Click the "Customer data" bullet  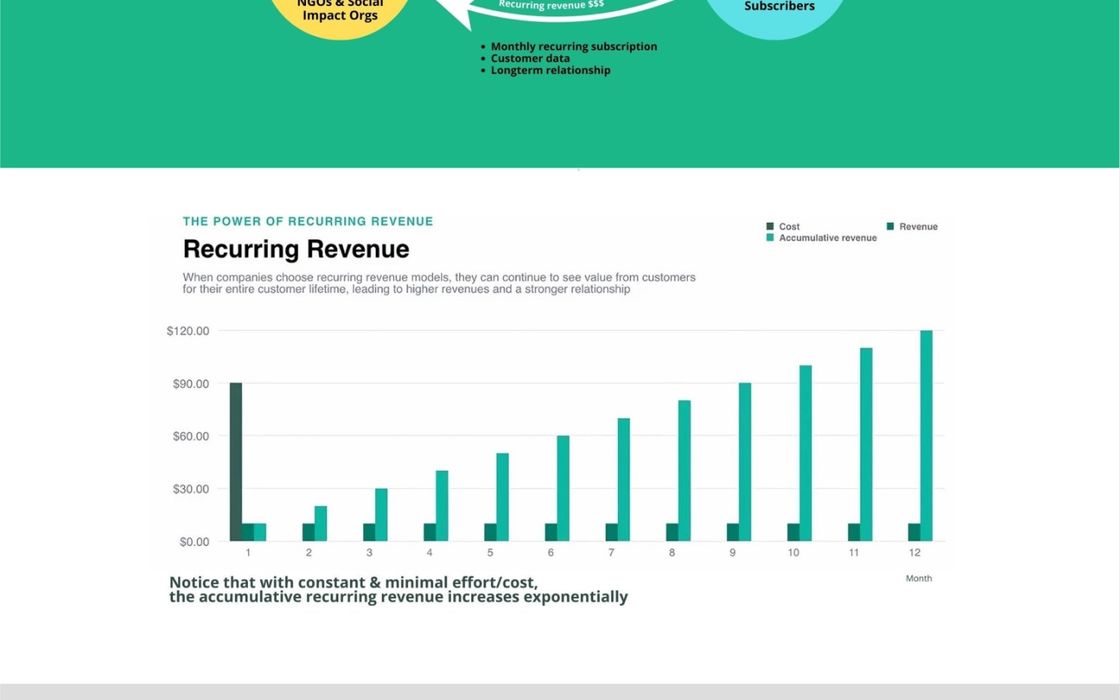530,59
